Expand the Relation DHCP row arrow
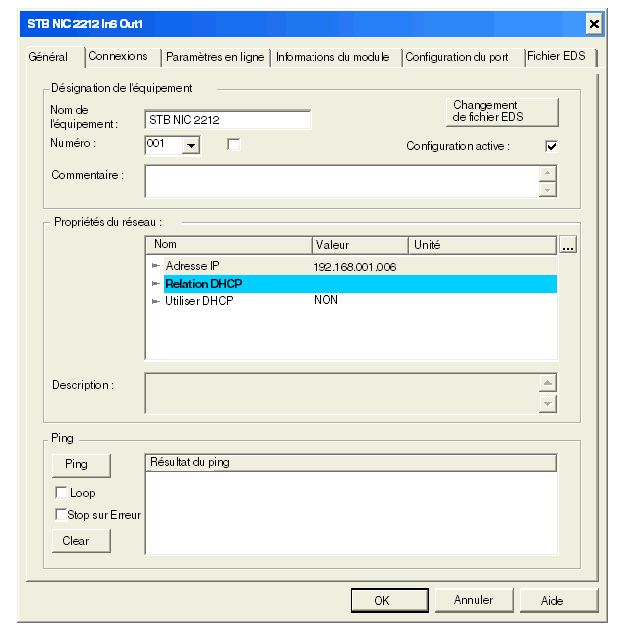Viewport: 625px width, 629px height. coord(156,284)
